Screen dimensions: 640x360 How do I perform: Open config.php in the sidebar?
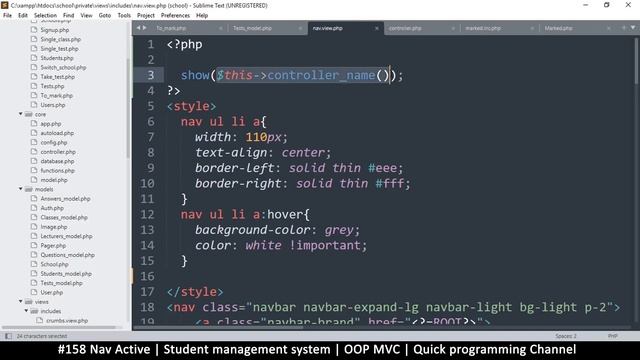(x=54, y=142)
